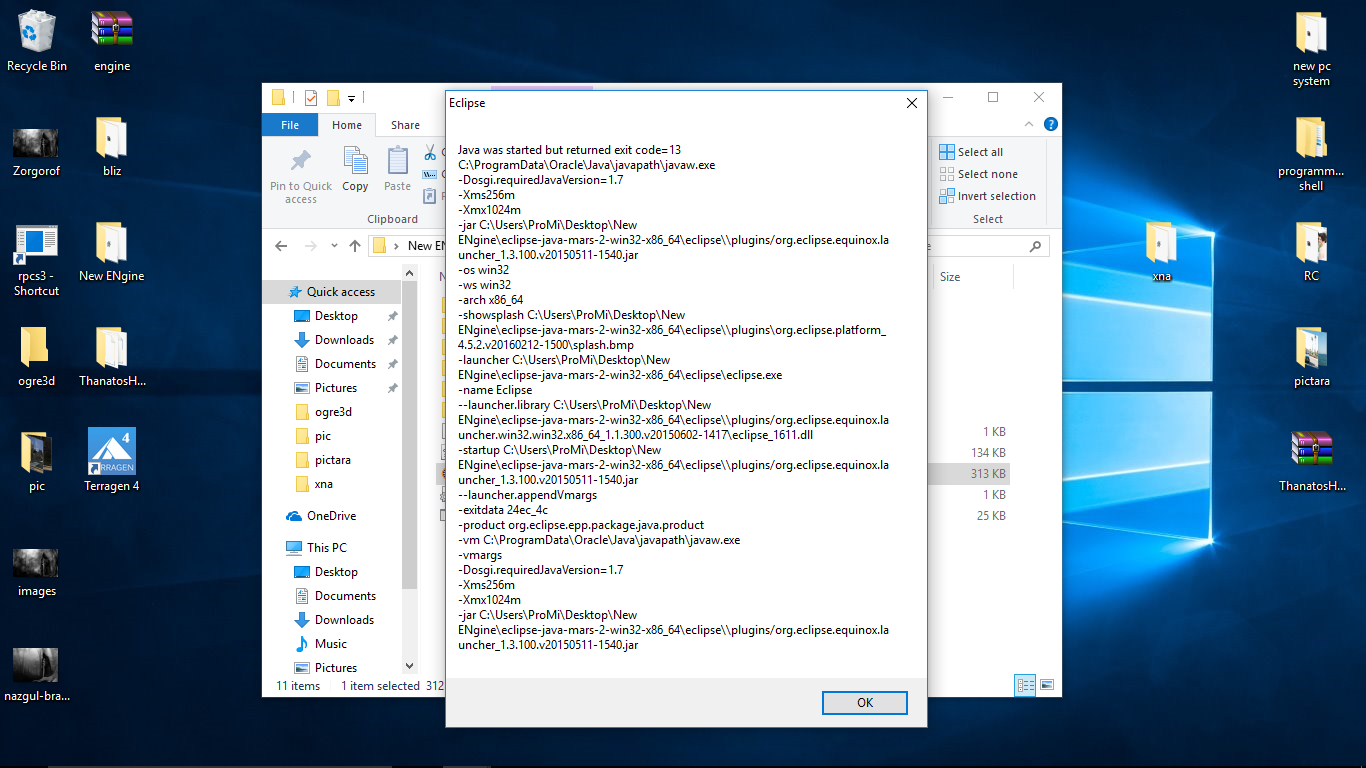
Task: Click the Paste button in ribbon
Action: tap(398, 168)
